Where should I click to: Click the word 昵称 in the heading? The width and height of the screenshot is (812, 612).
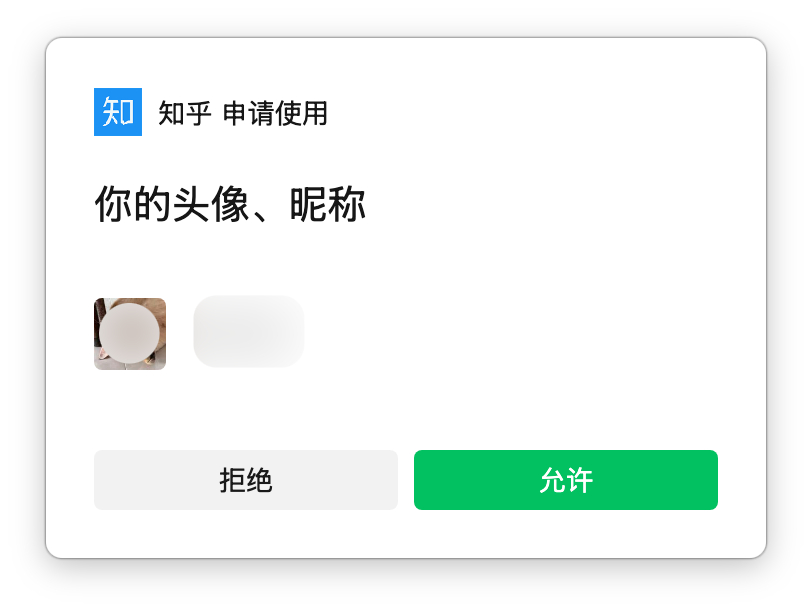click(327, 205)
